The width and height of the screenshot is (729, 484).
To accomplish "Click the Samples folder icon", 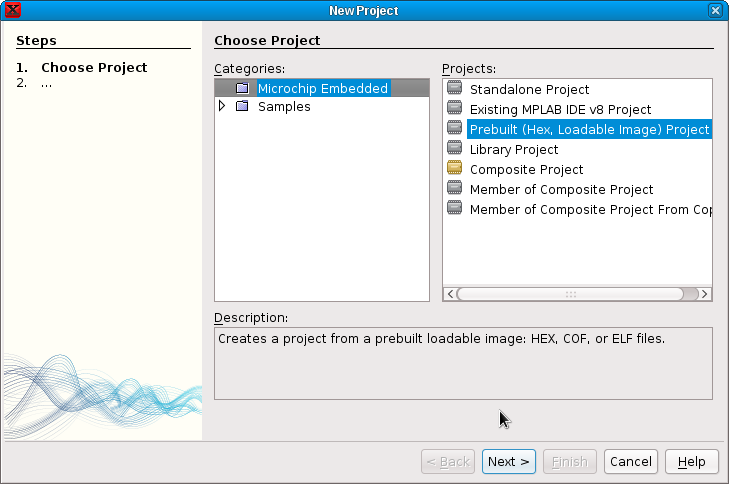I will point(242,106).
